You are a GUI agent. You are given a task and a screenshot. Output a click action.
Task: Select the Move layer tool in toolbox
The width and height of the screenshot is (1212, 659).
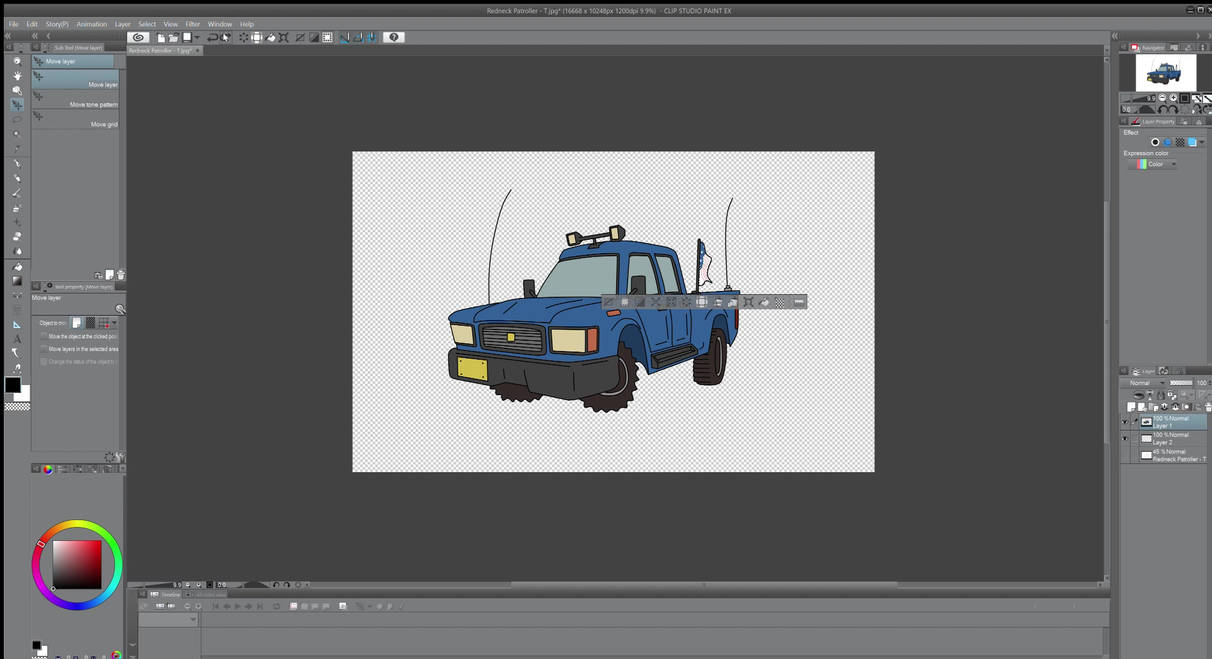coord(17,104)
